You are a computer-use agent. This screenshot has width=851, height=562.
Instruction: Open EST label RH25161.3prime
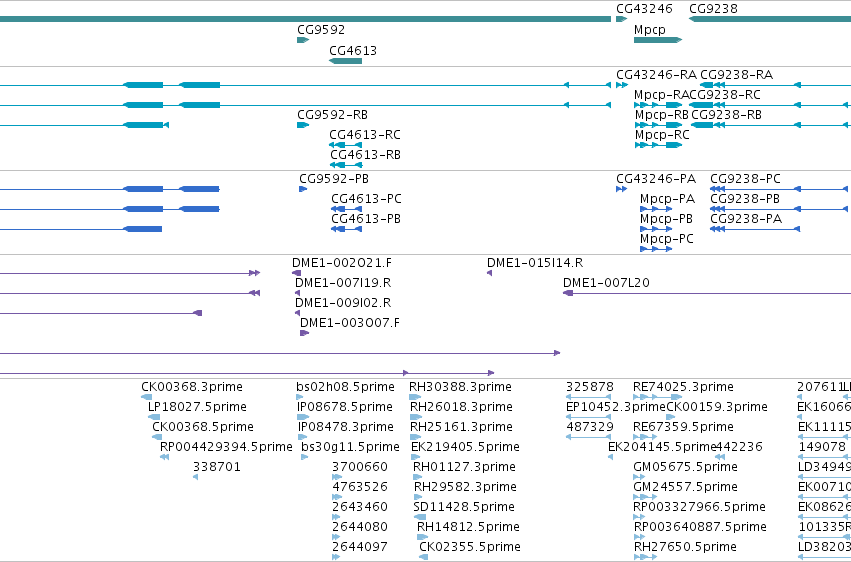461,427
